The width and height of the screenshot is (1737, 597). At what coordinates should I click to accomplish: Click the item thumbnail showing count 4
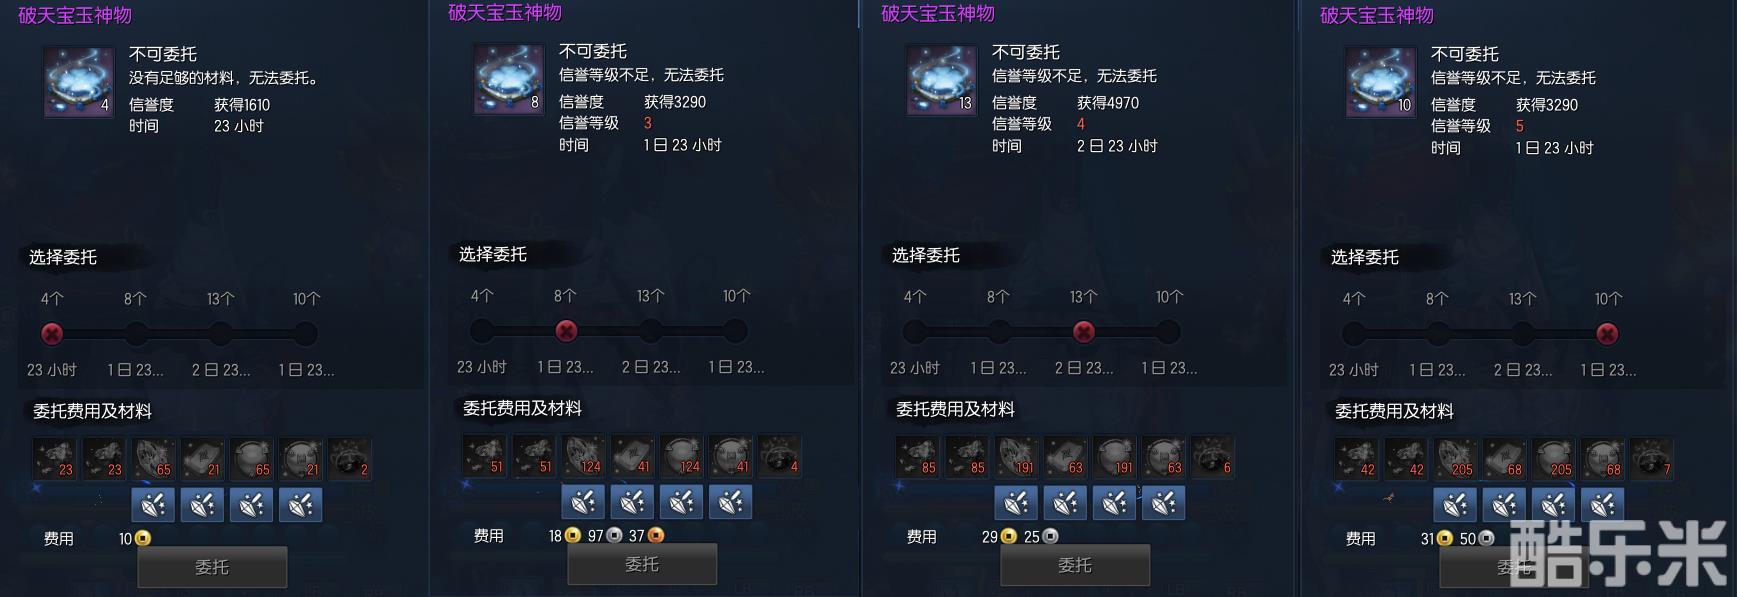[78, 82]
